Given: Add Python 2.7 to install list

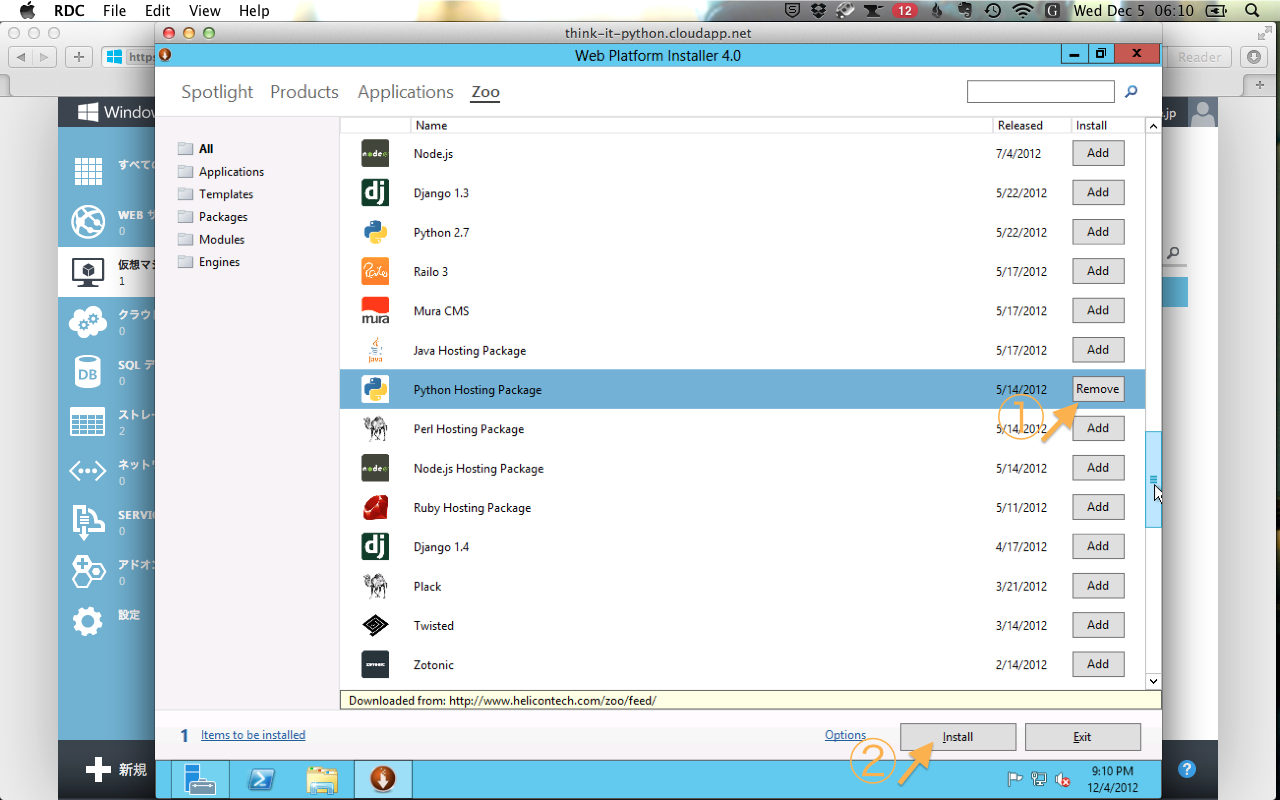Looking at the screenshot, I should point(1098,232).
